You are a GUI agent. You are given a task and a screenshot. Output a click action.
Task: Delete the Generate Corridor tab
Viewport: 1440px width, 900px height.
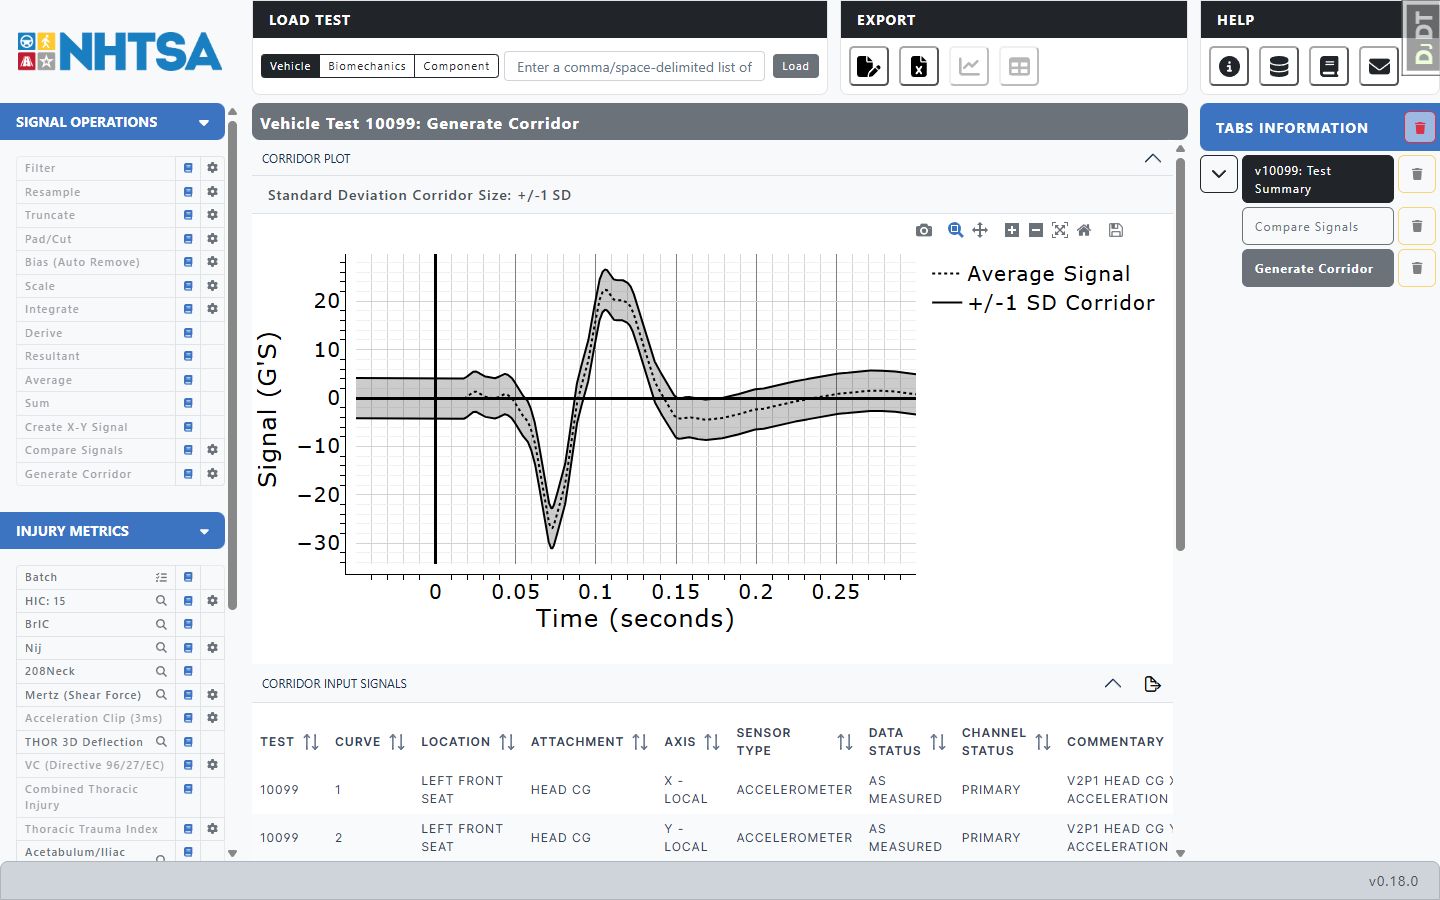[1417, 268]
